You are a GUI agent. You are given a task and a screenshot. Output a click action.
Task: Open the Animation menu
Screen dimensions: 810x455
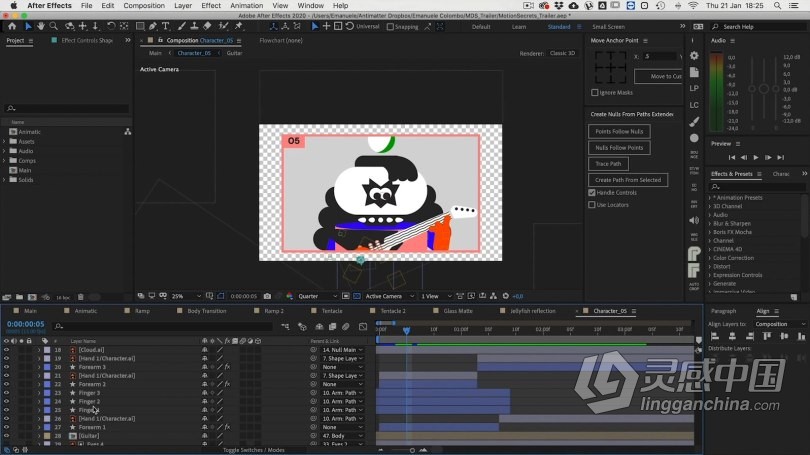coord(246,6)
